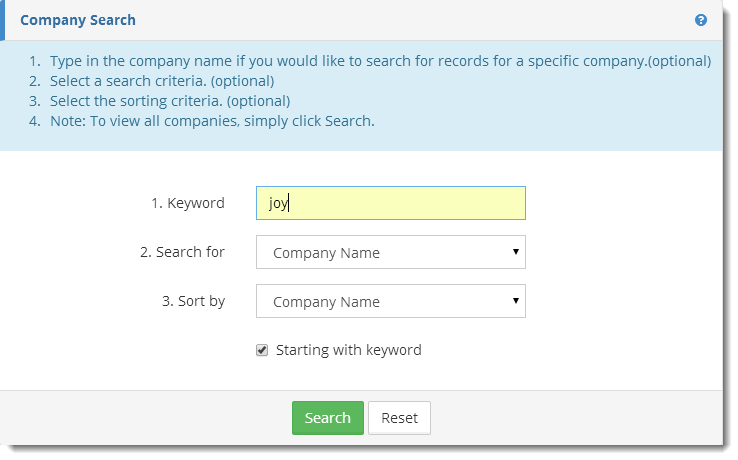Image resolution: width=738 pixels, height=460 pixels.
Task: Click the blue accent bar beside the panel title
Action: point(3,20)
